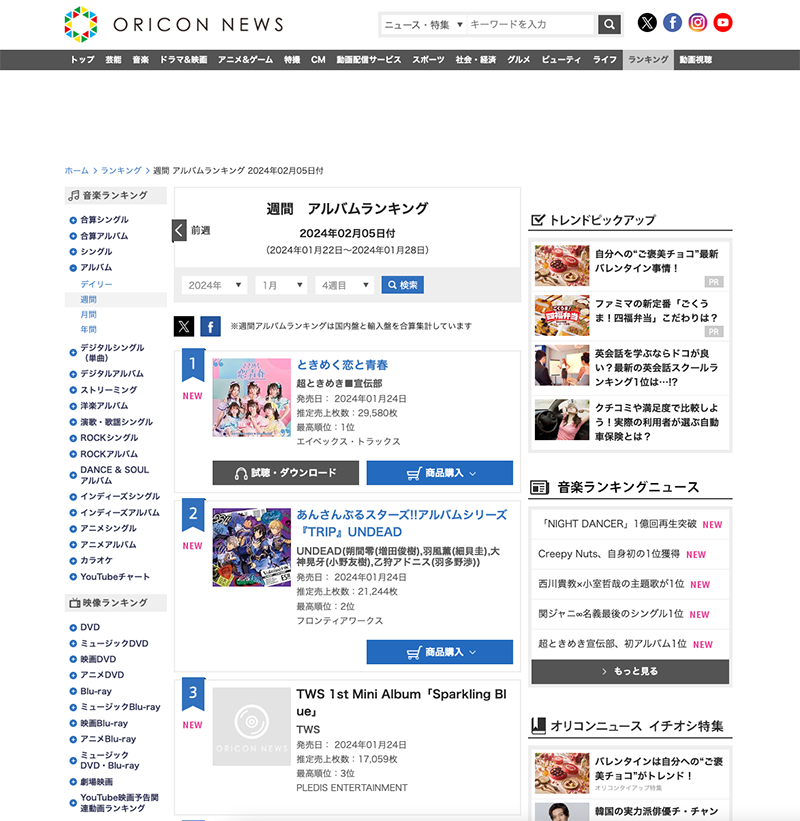800x821 pixels.
Task: Open 合算アルバム in sidebar
Action: tap(104, 236)
